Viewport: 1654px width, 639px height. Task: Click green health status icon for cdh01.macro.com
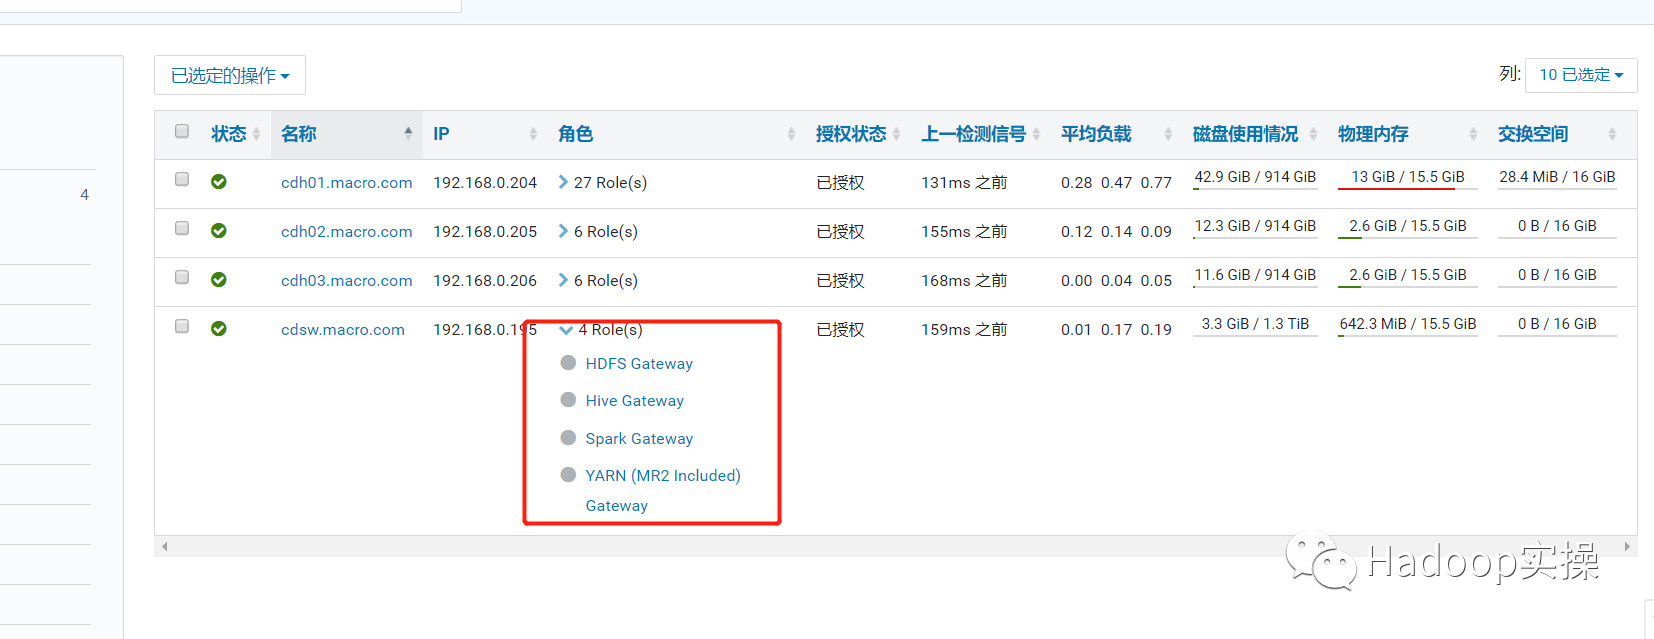pos(219,182)
